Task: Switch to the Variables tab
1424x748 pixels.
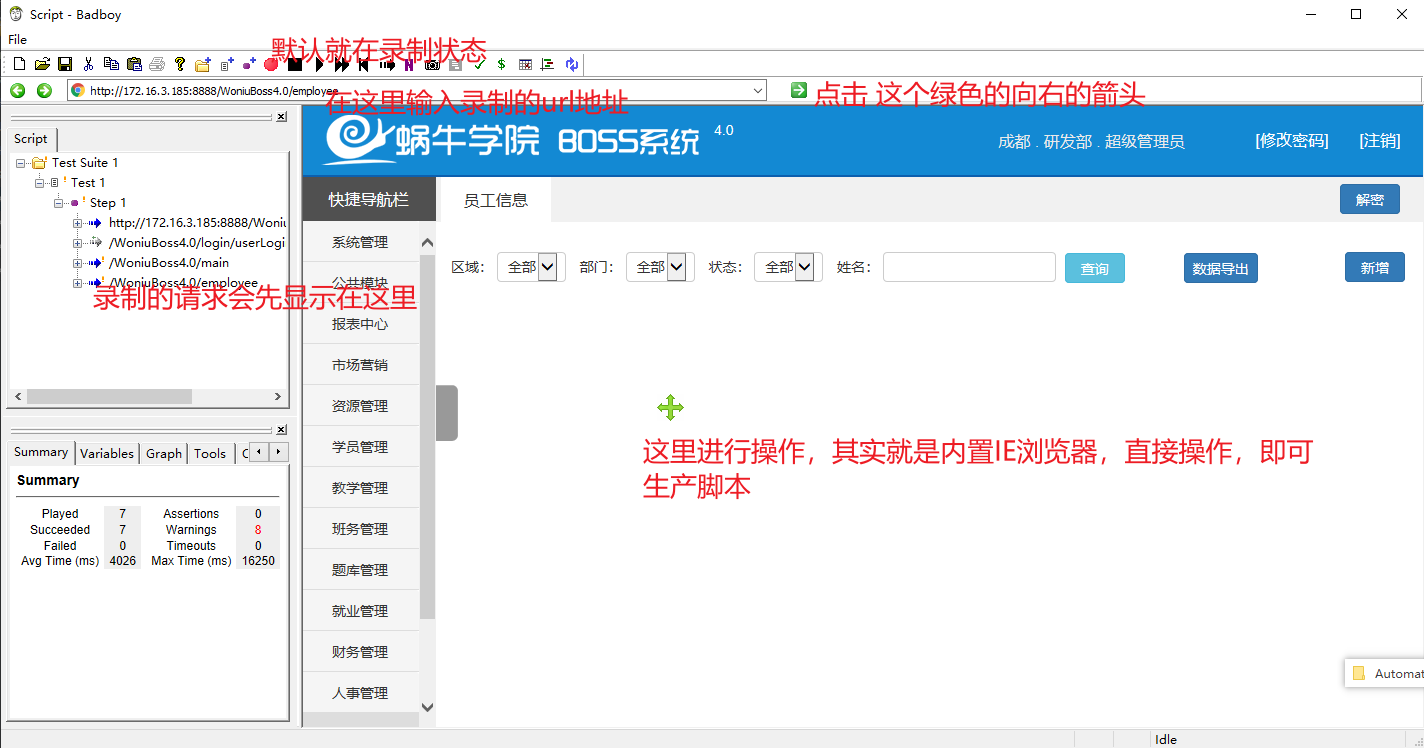Action: [107, 453]
